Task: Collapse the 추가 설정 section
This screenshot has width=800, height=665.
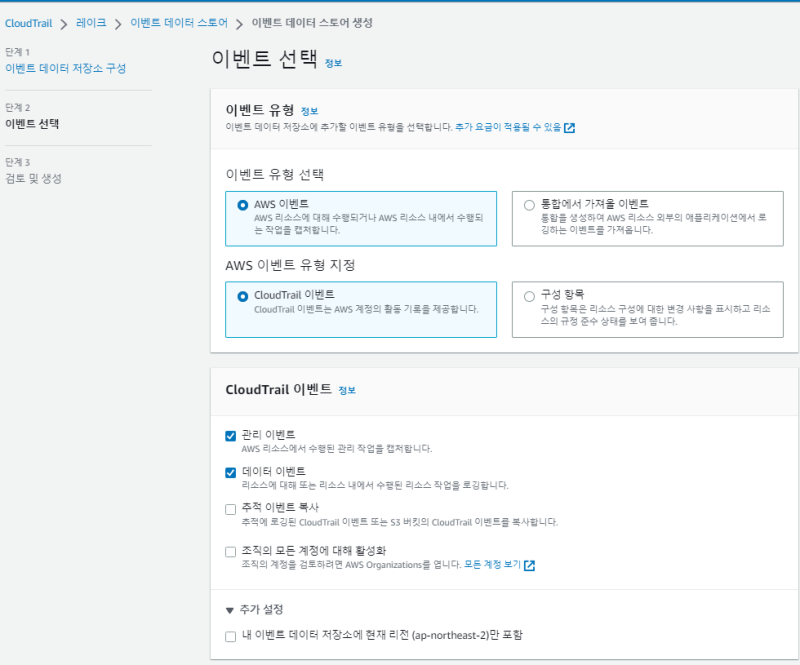Action: pyautogui.click(x=231, y=609)
